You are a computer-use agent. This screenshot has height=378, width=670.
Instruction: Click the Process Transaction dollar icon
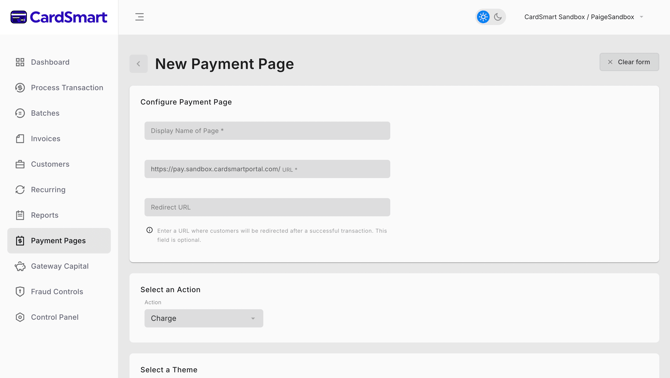20,88
